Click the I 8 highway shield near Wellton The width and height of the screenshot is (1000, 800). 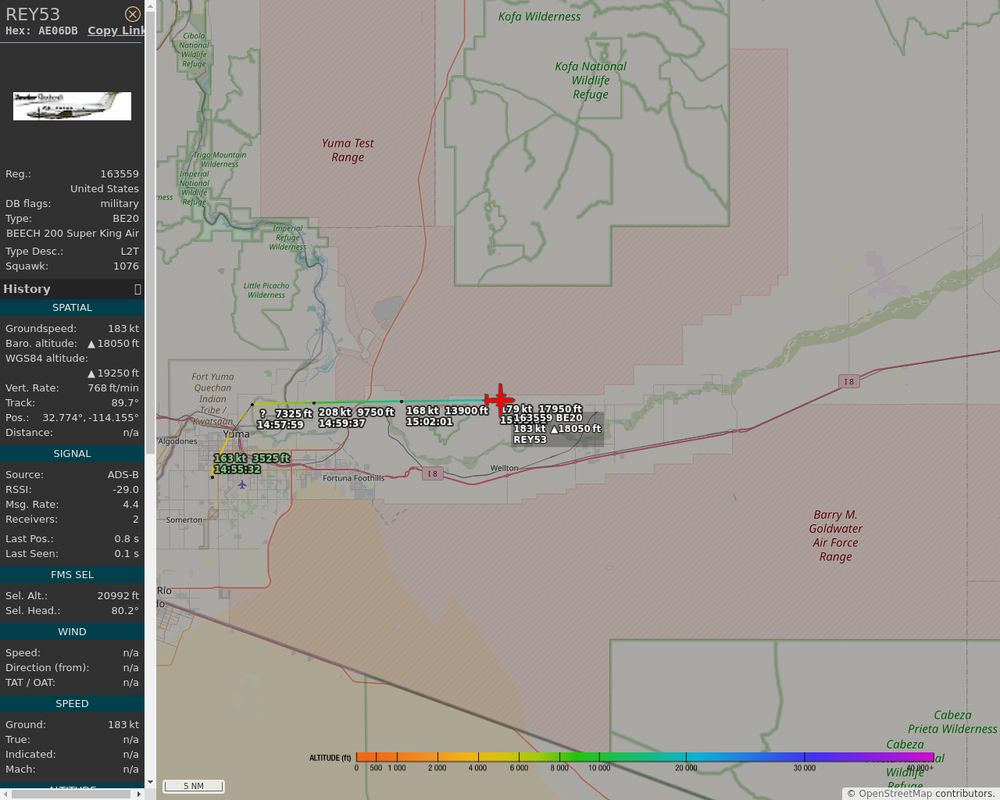pyautogui.click(x=433, y=473)
